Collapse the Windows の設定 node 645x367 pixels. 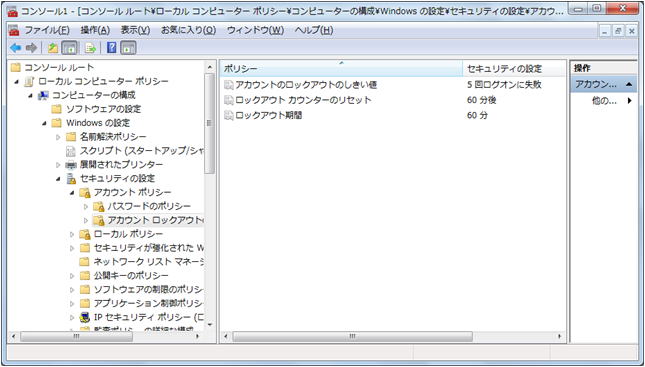pyautogui.click(x=44, y=123)
